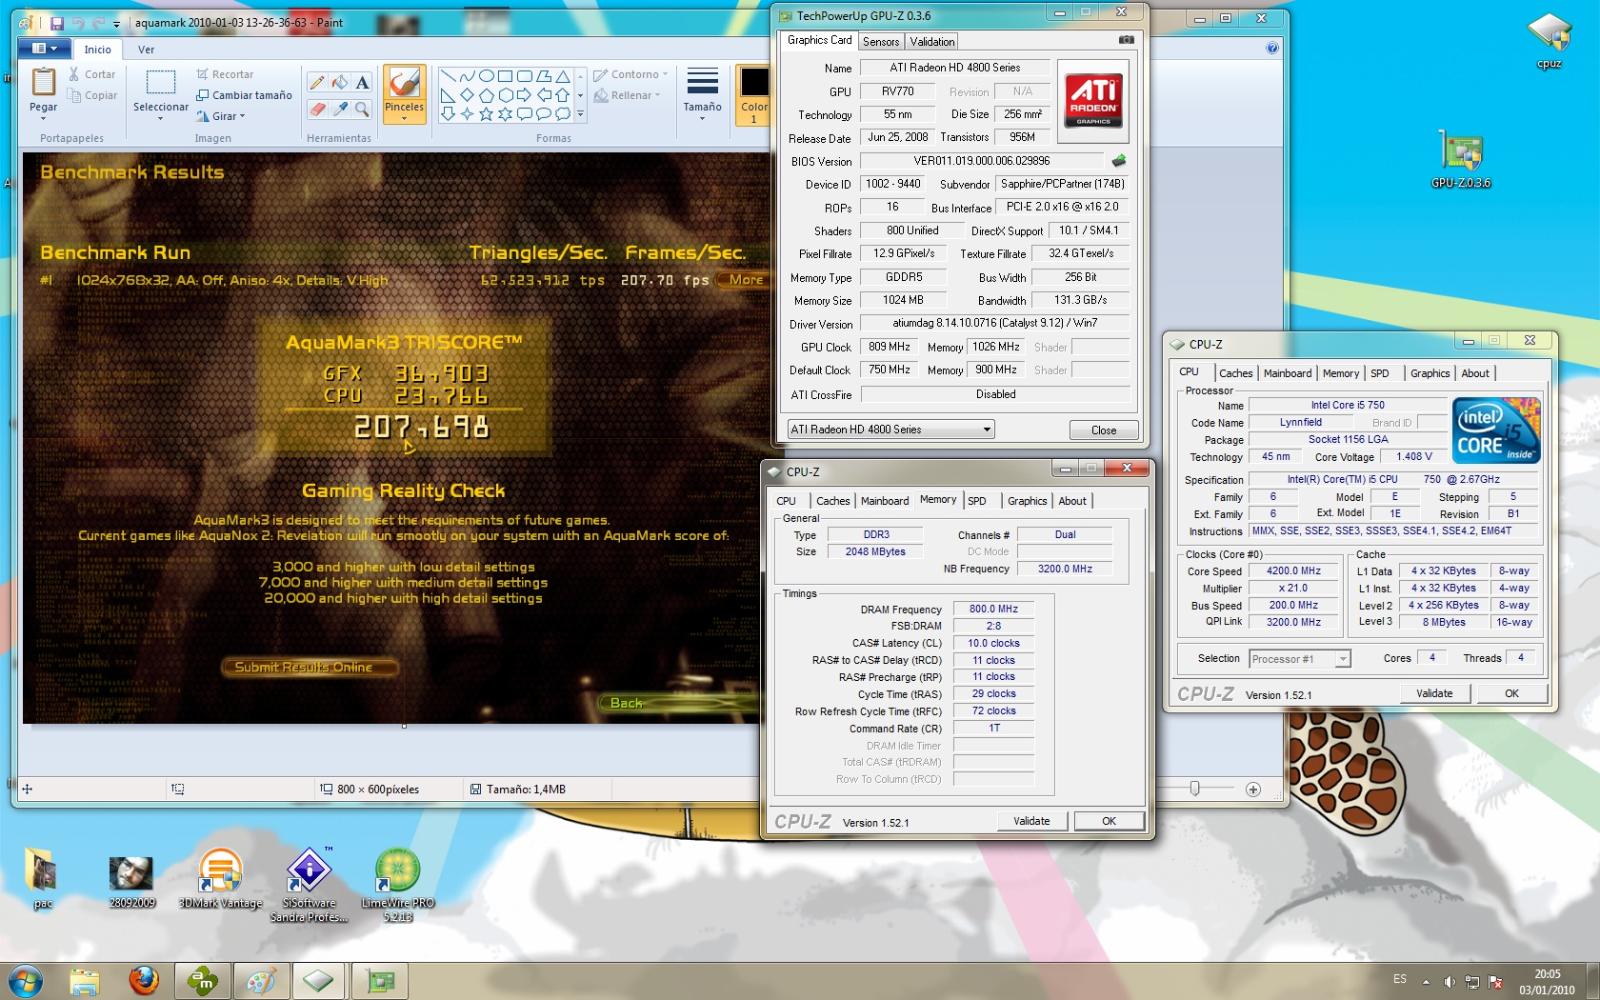Image resolution: width=1600 pixels, height=1000 pixels.
Task: Expand the Seleccionar dropdown arrow
Action: 161,118
